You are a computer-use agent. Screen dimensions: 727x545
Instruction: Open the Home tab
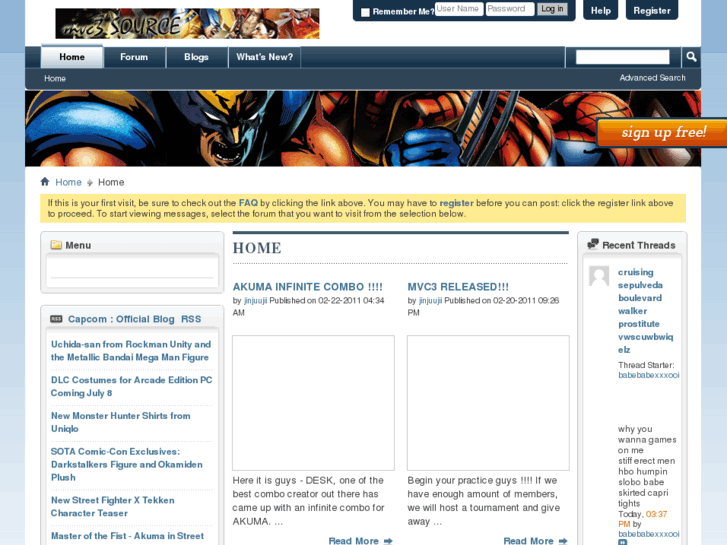(72, 57)
